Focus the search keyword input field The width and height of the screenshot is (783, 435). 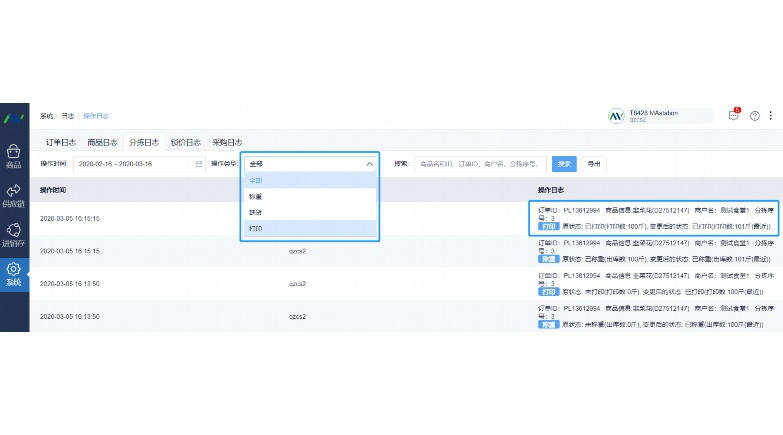pyautogui.click(x=480, y=164)
